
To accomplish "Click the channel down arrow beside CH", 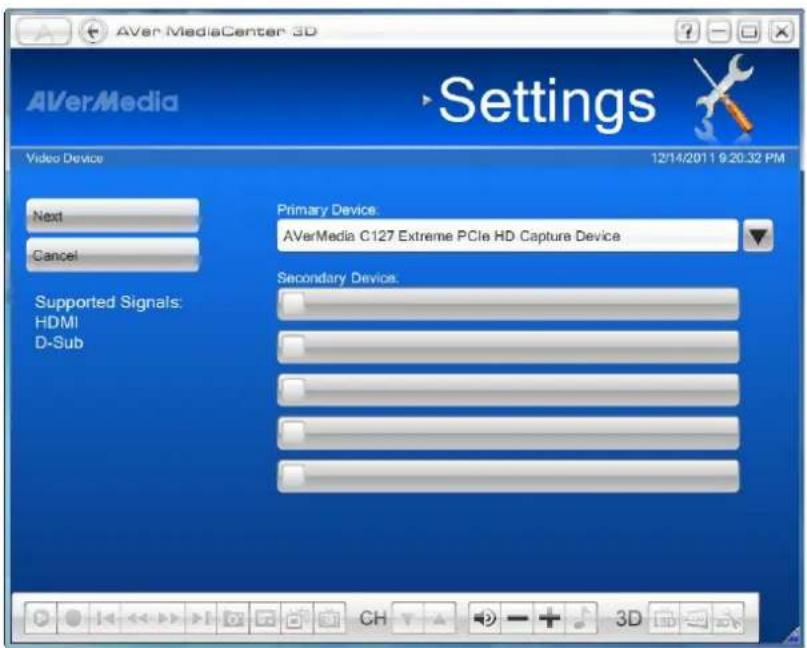I will point(408,618).
